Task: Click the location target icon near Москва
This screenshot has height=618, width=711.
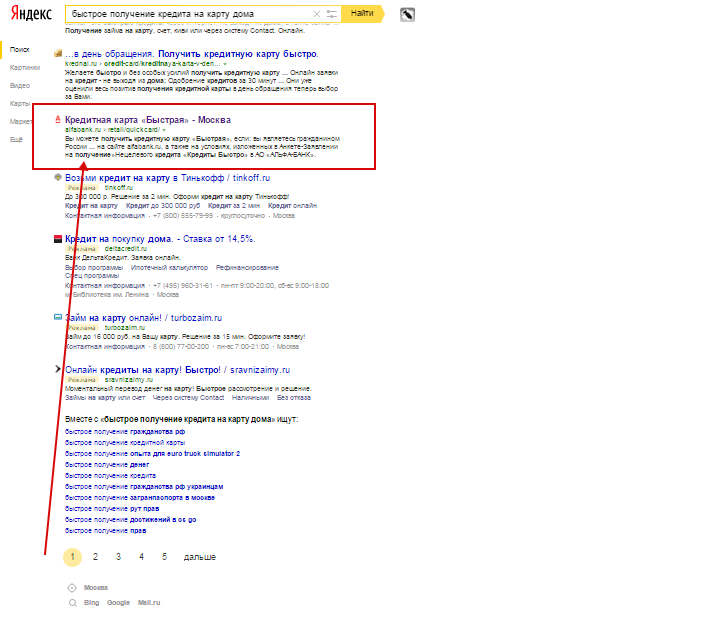Action: click(x=72, y=588)
